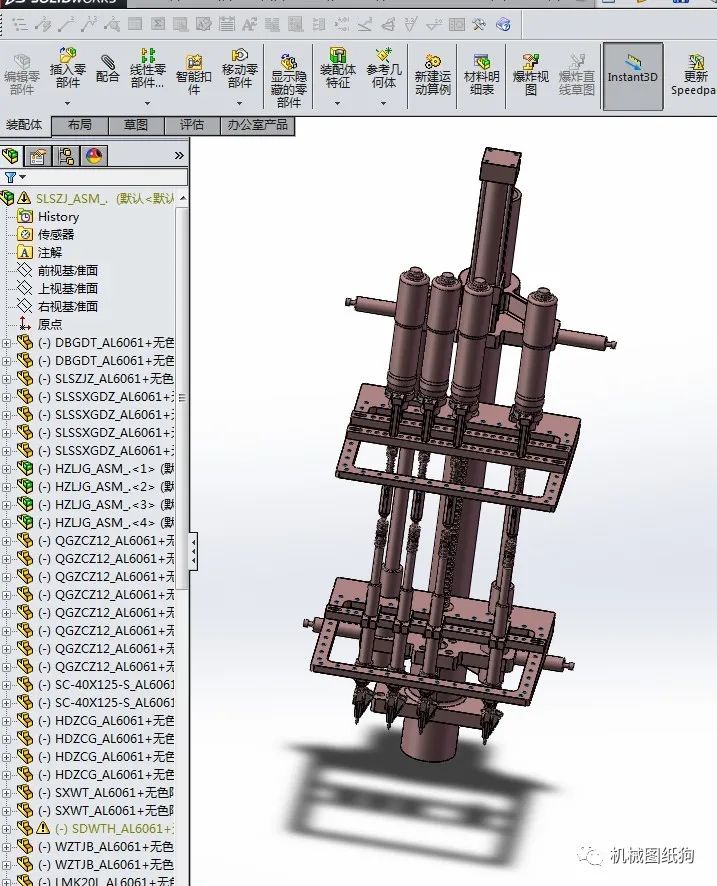Click the blue globe icon in top toolbar
717x886 pixels.
point(503,24)
